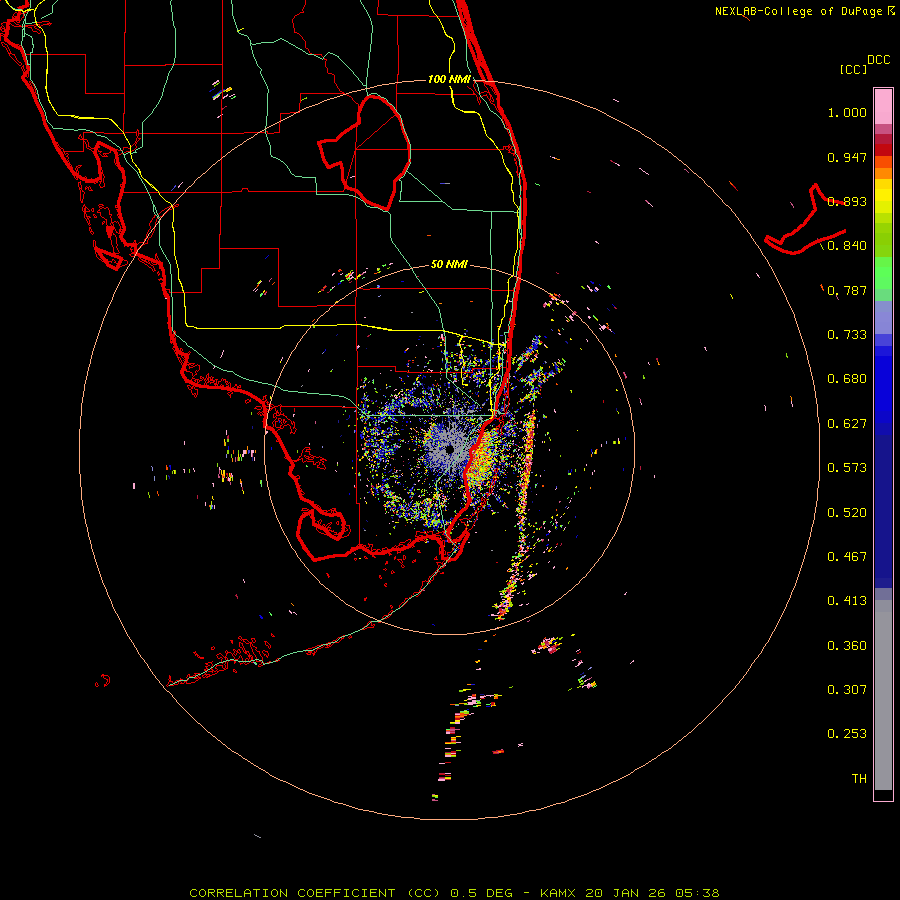Viewport: 900px width, 900px height.
Task: Click the 50 NMI range ring label
Action: 449,264
